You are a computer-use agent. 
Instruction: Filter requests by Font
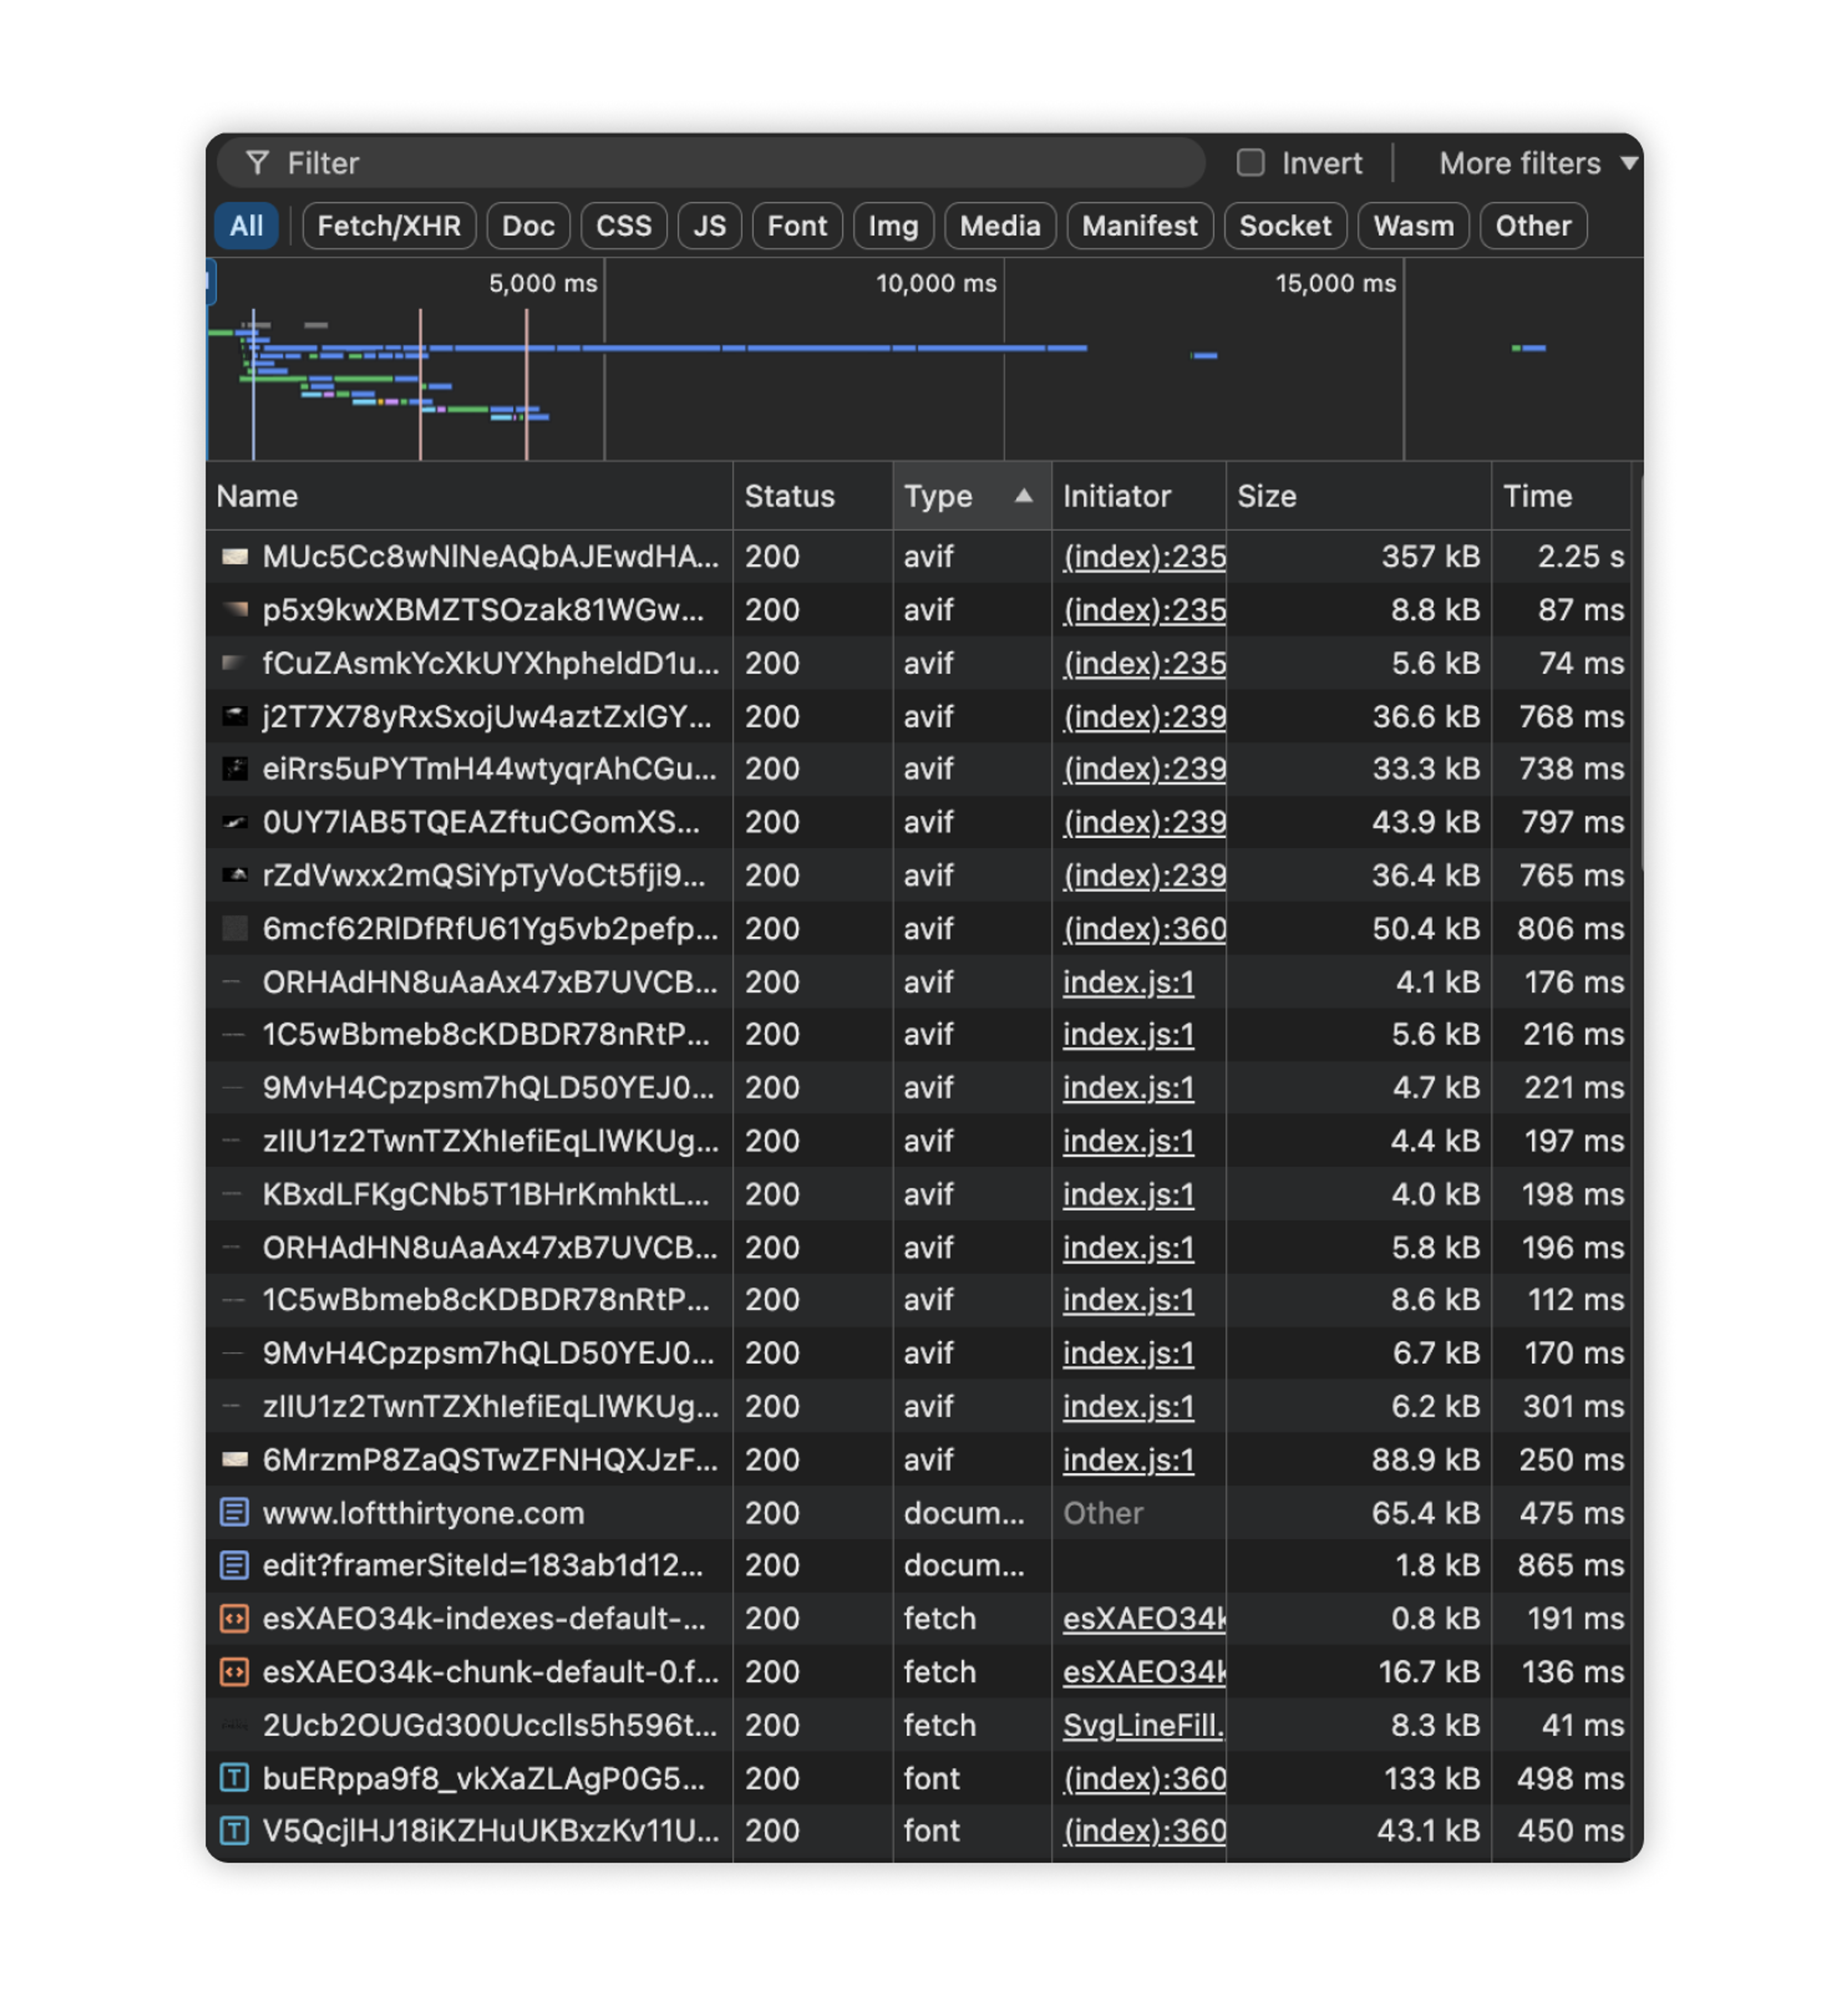tap(797, 226)
